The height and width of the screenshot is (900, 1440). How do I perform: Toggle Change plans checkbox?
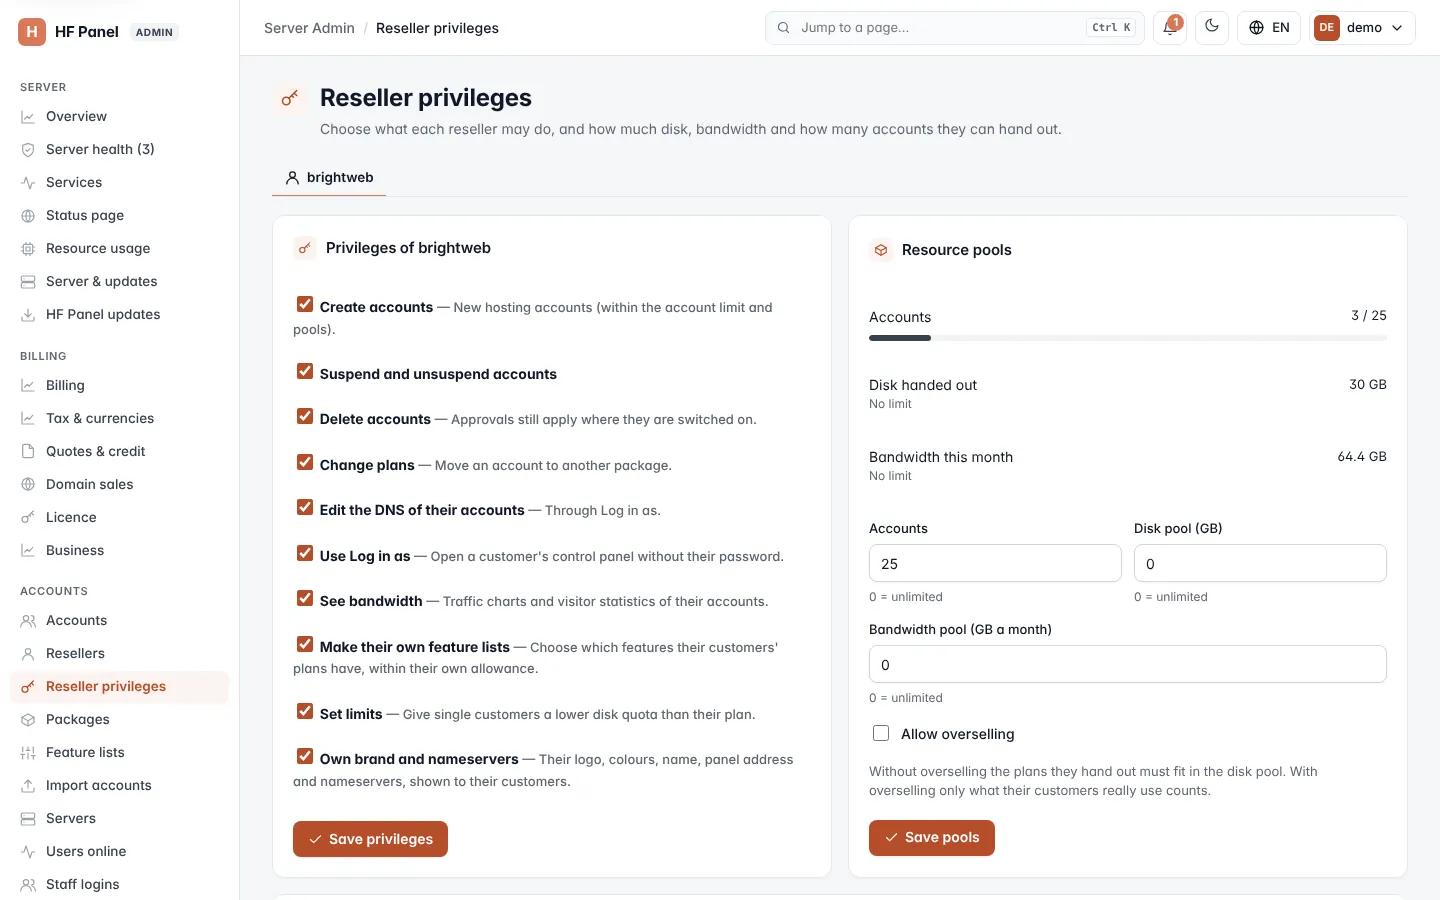click(x=305, y=462)
